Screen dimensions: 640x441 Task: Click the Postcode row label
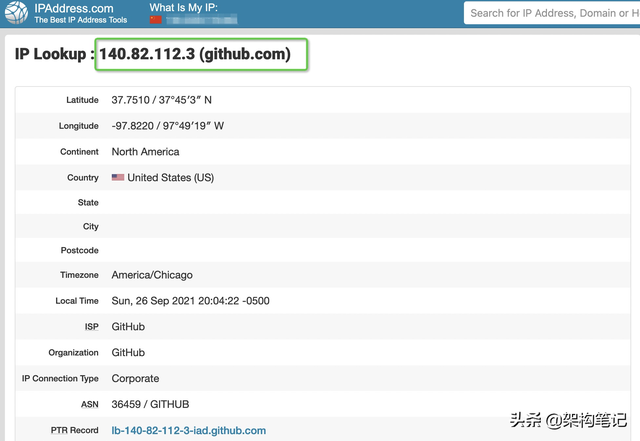(80, 250)
